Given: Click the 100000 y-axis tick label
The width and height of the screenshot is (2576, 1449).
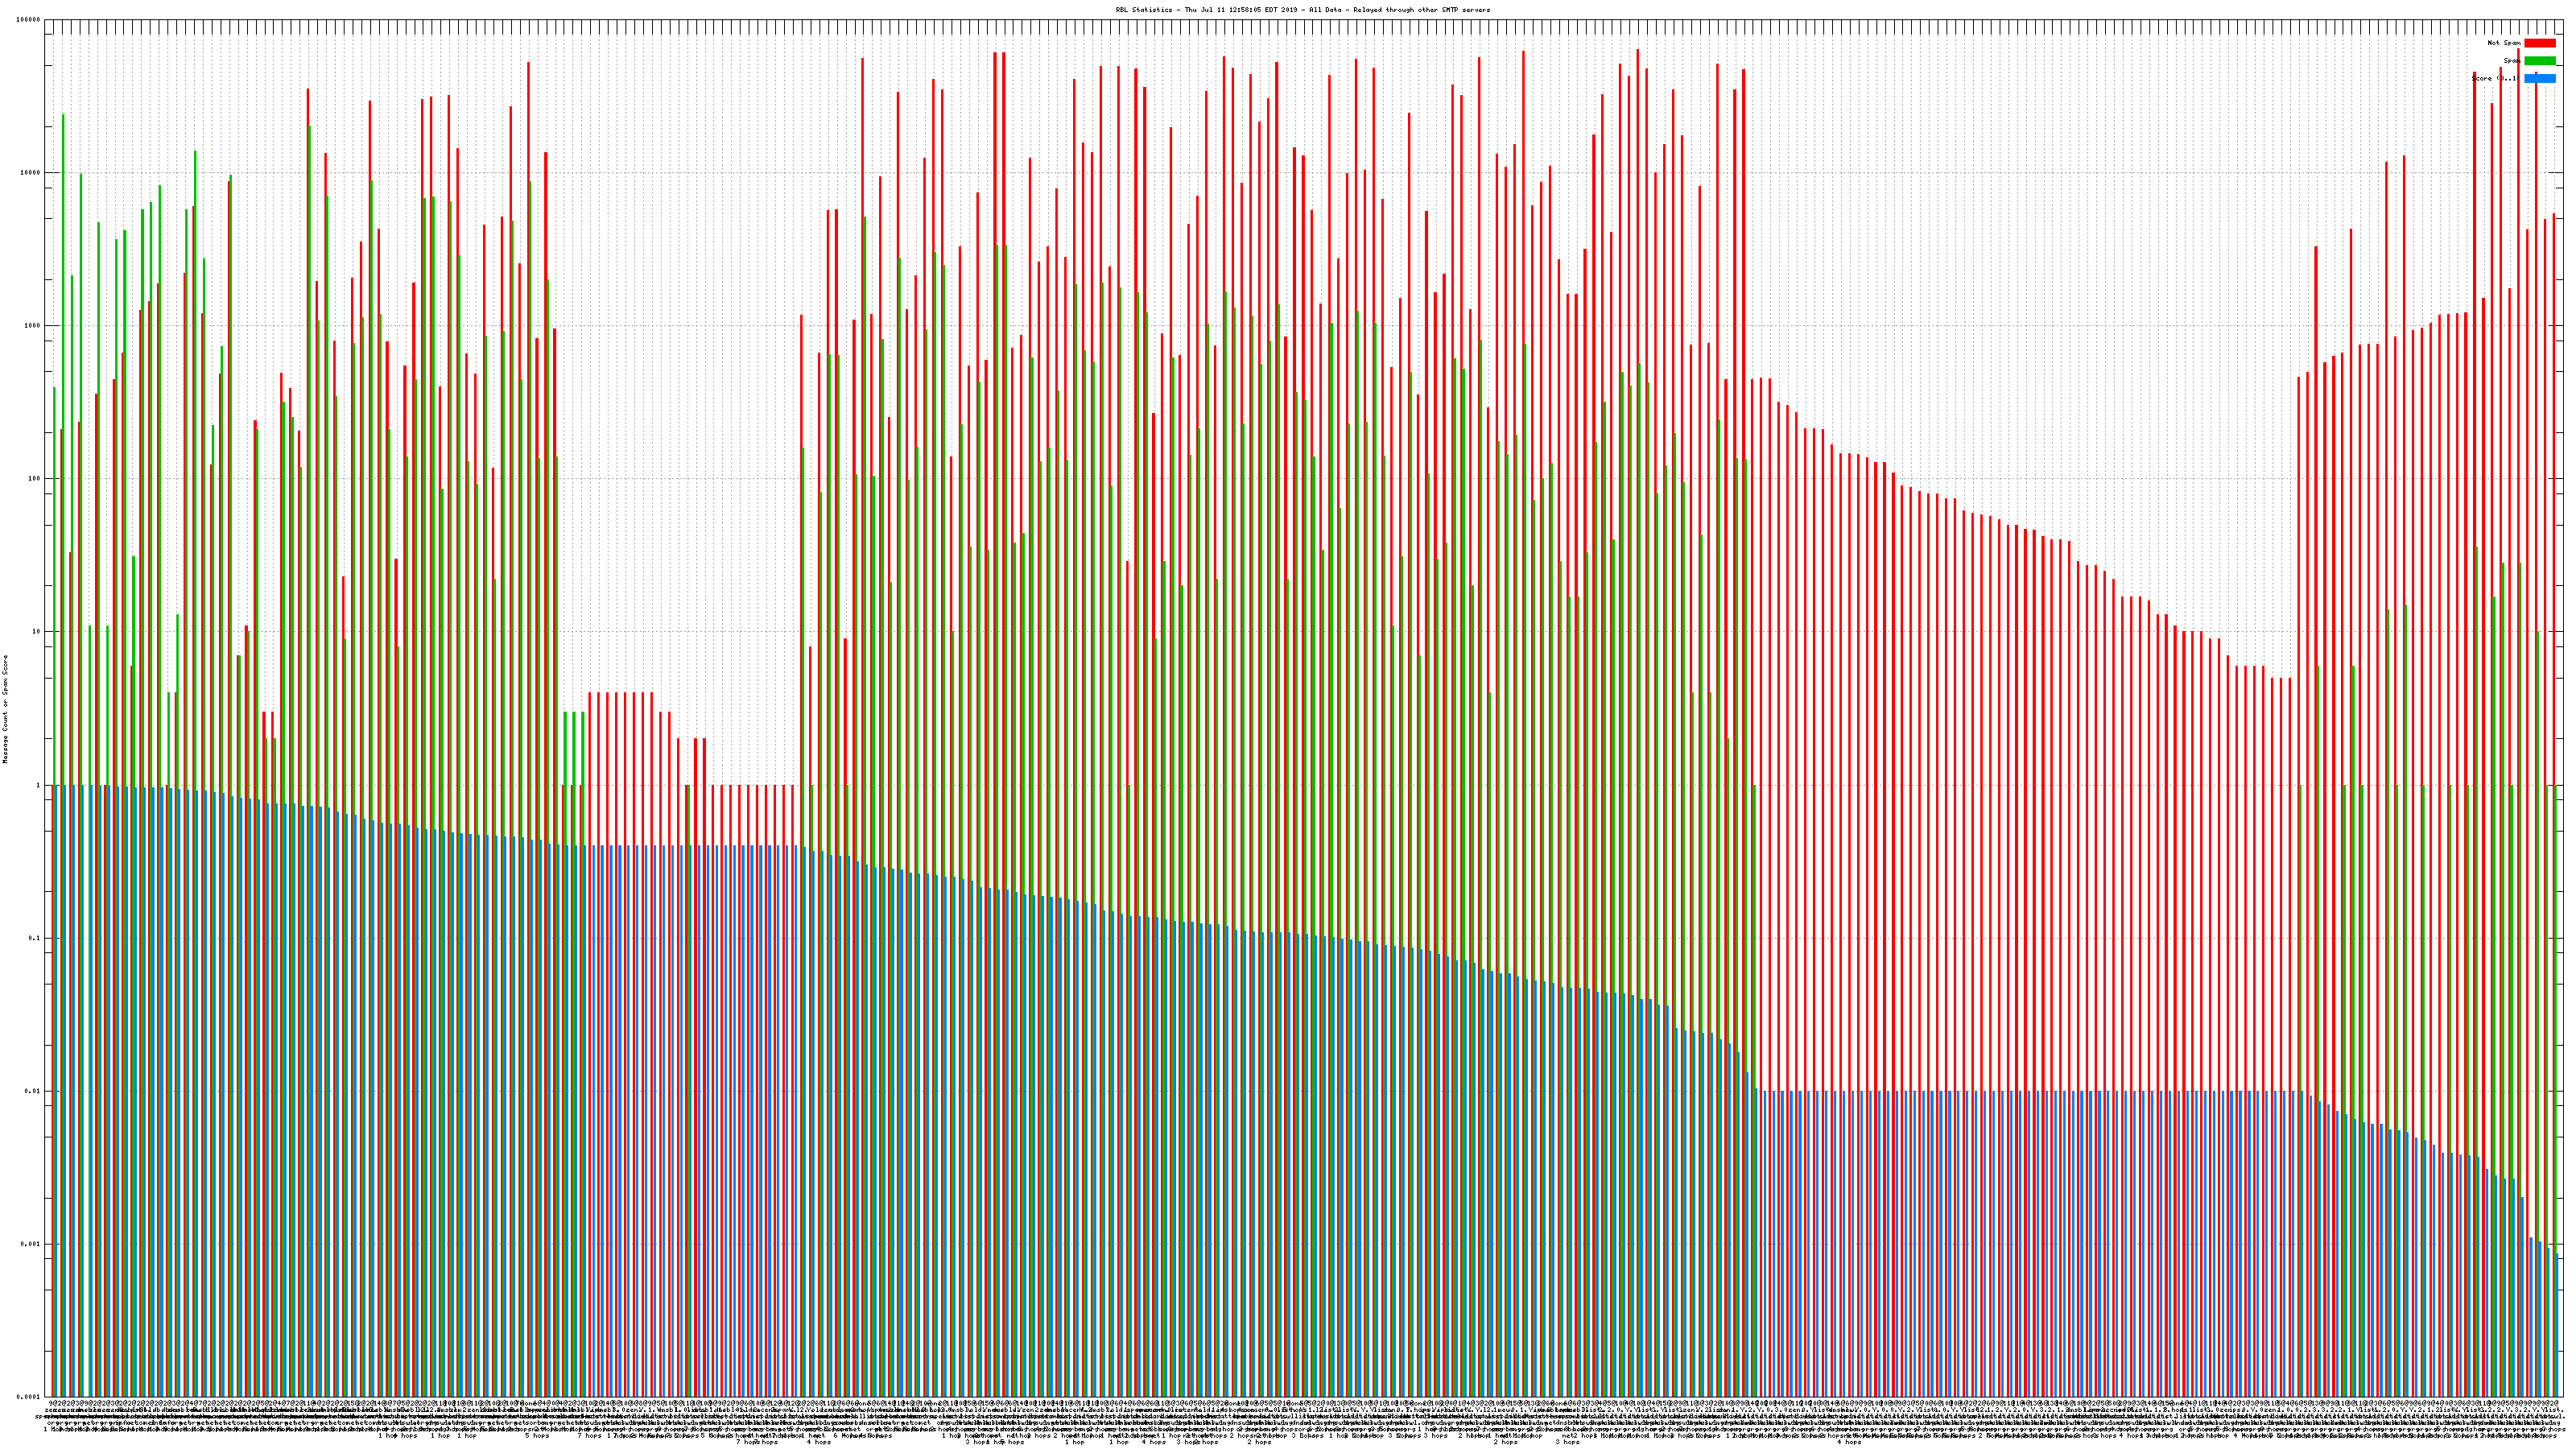Looking at the screenshot, I should pyautogui.click(x=29, y=20).
